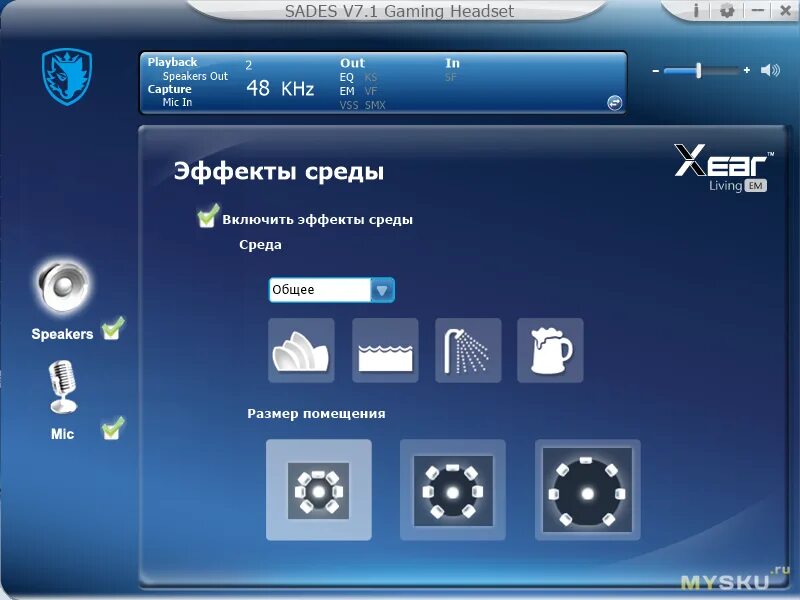The width and height of the screenshot is (800, 600).
Task: Click the SADES wolf shield logo
Action: pyautogui.click(x=67, y=77)
